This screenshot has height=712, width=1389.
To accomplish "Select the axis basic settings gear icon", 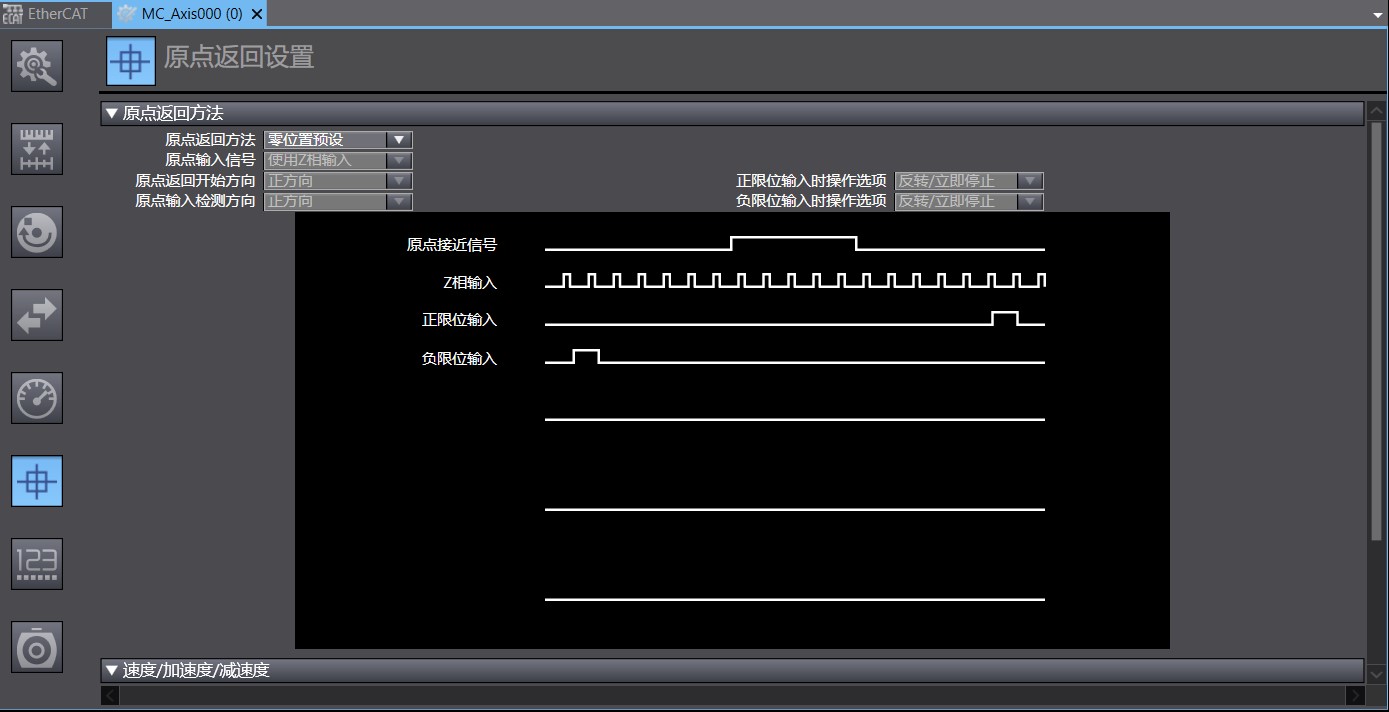I will [36, 65].
